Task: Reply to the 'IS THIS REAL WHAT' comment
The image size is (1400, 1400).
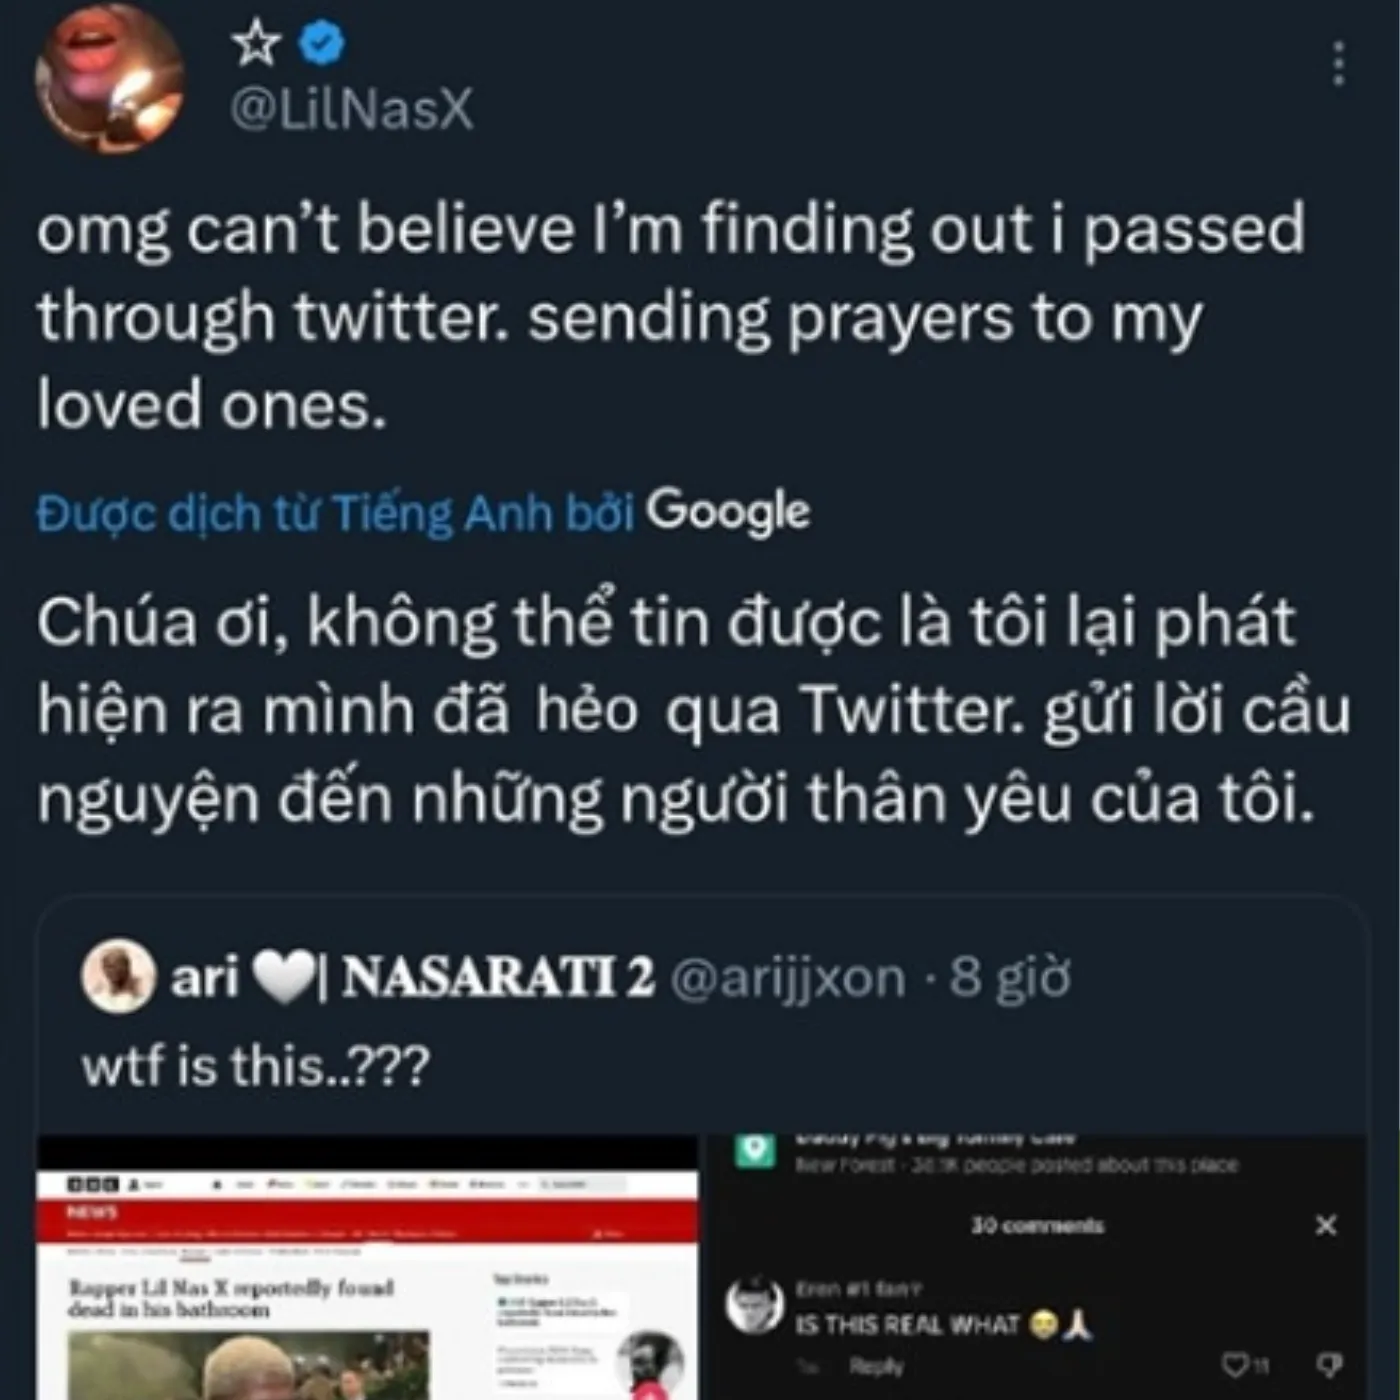Action: pyautogui.click(x=876, y=1366)
